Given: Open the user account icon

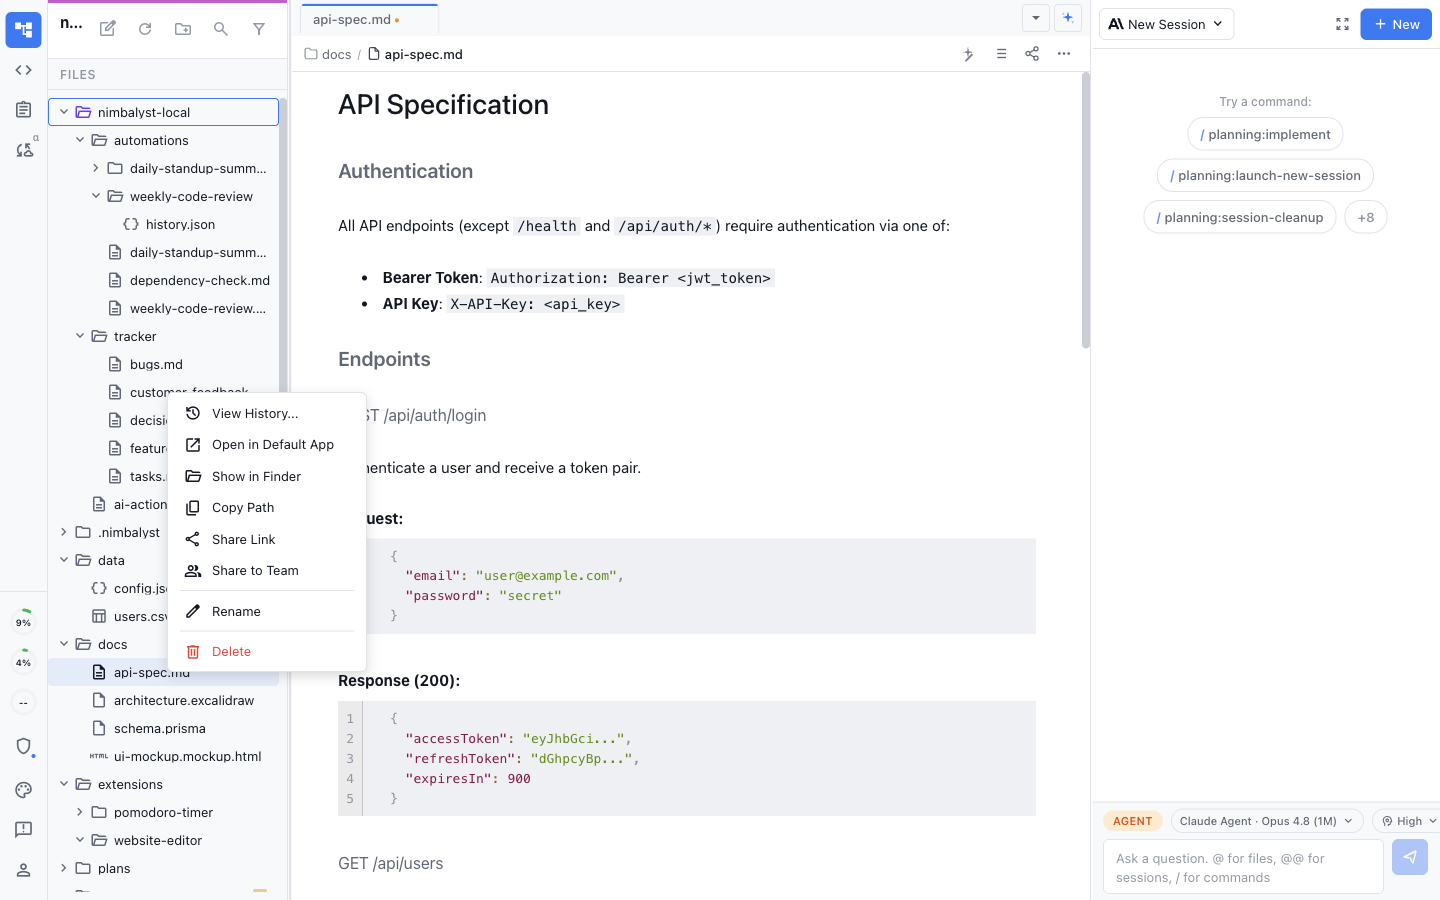Looking at the screenshot, I should coord(24,870).
